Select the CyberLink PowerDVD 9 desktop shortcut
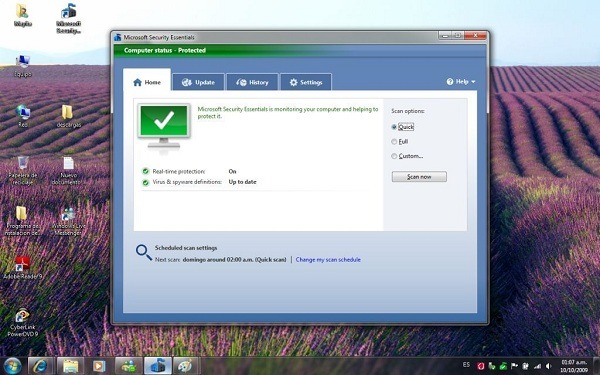The width and height of the screenshot is (600, 375). pos(23,323)
